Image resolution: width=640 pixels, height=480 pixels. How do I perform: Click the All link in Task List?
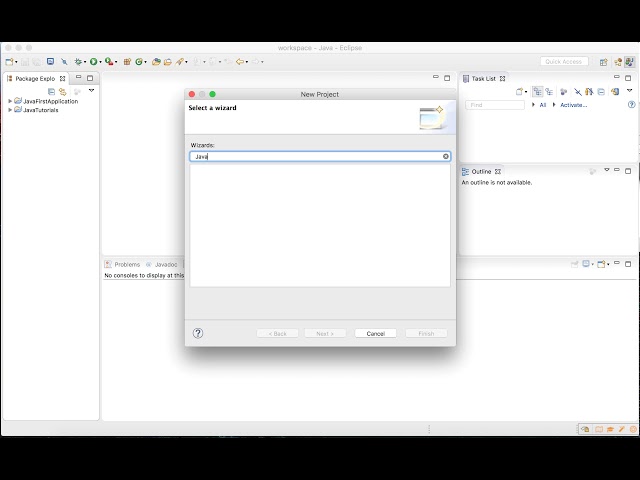coord(542,105)
